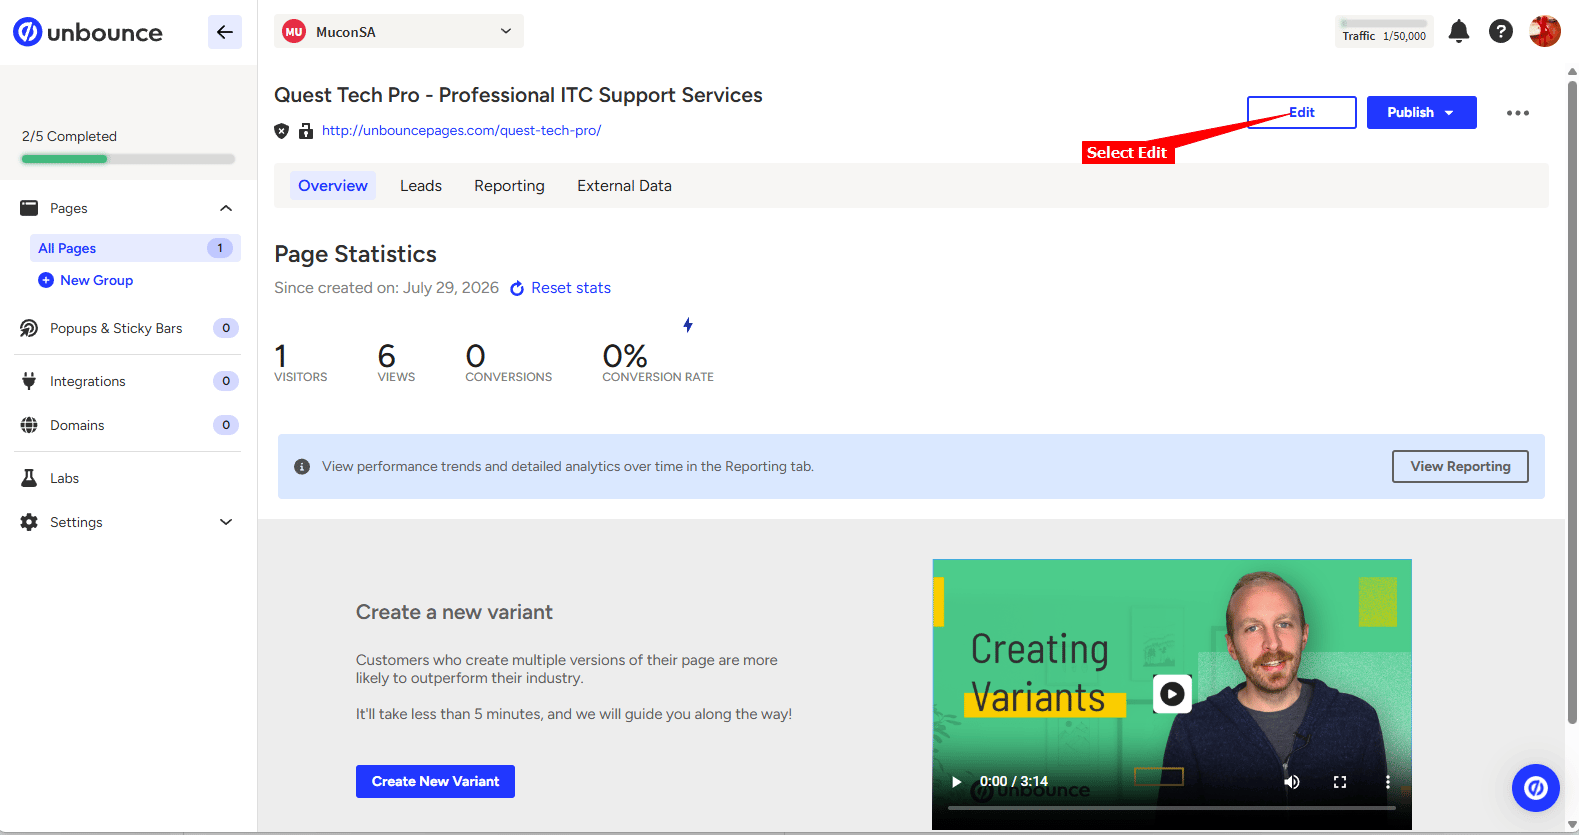
Task: Click the Unbounce logo
Action: point(87,32)
